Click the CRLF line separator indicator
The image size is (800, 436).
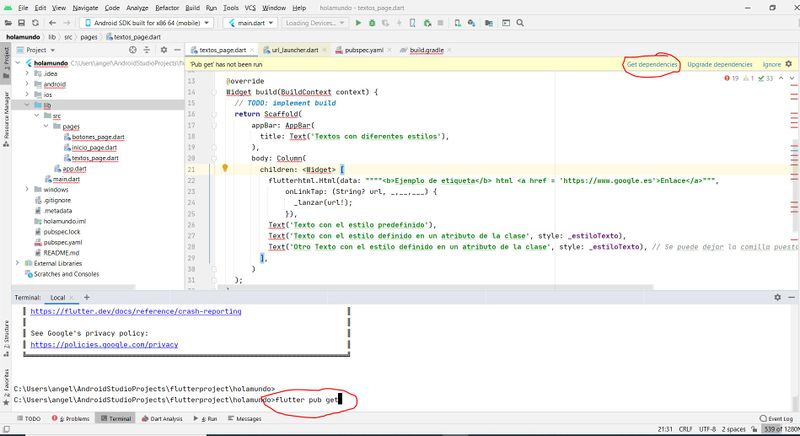click(685, 429)
